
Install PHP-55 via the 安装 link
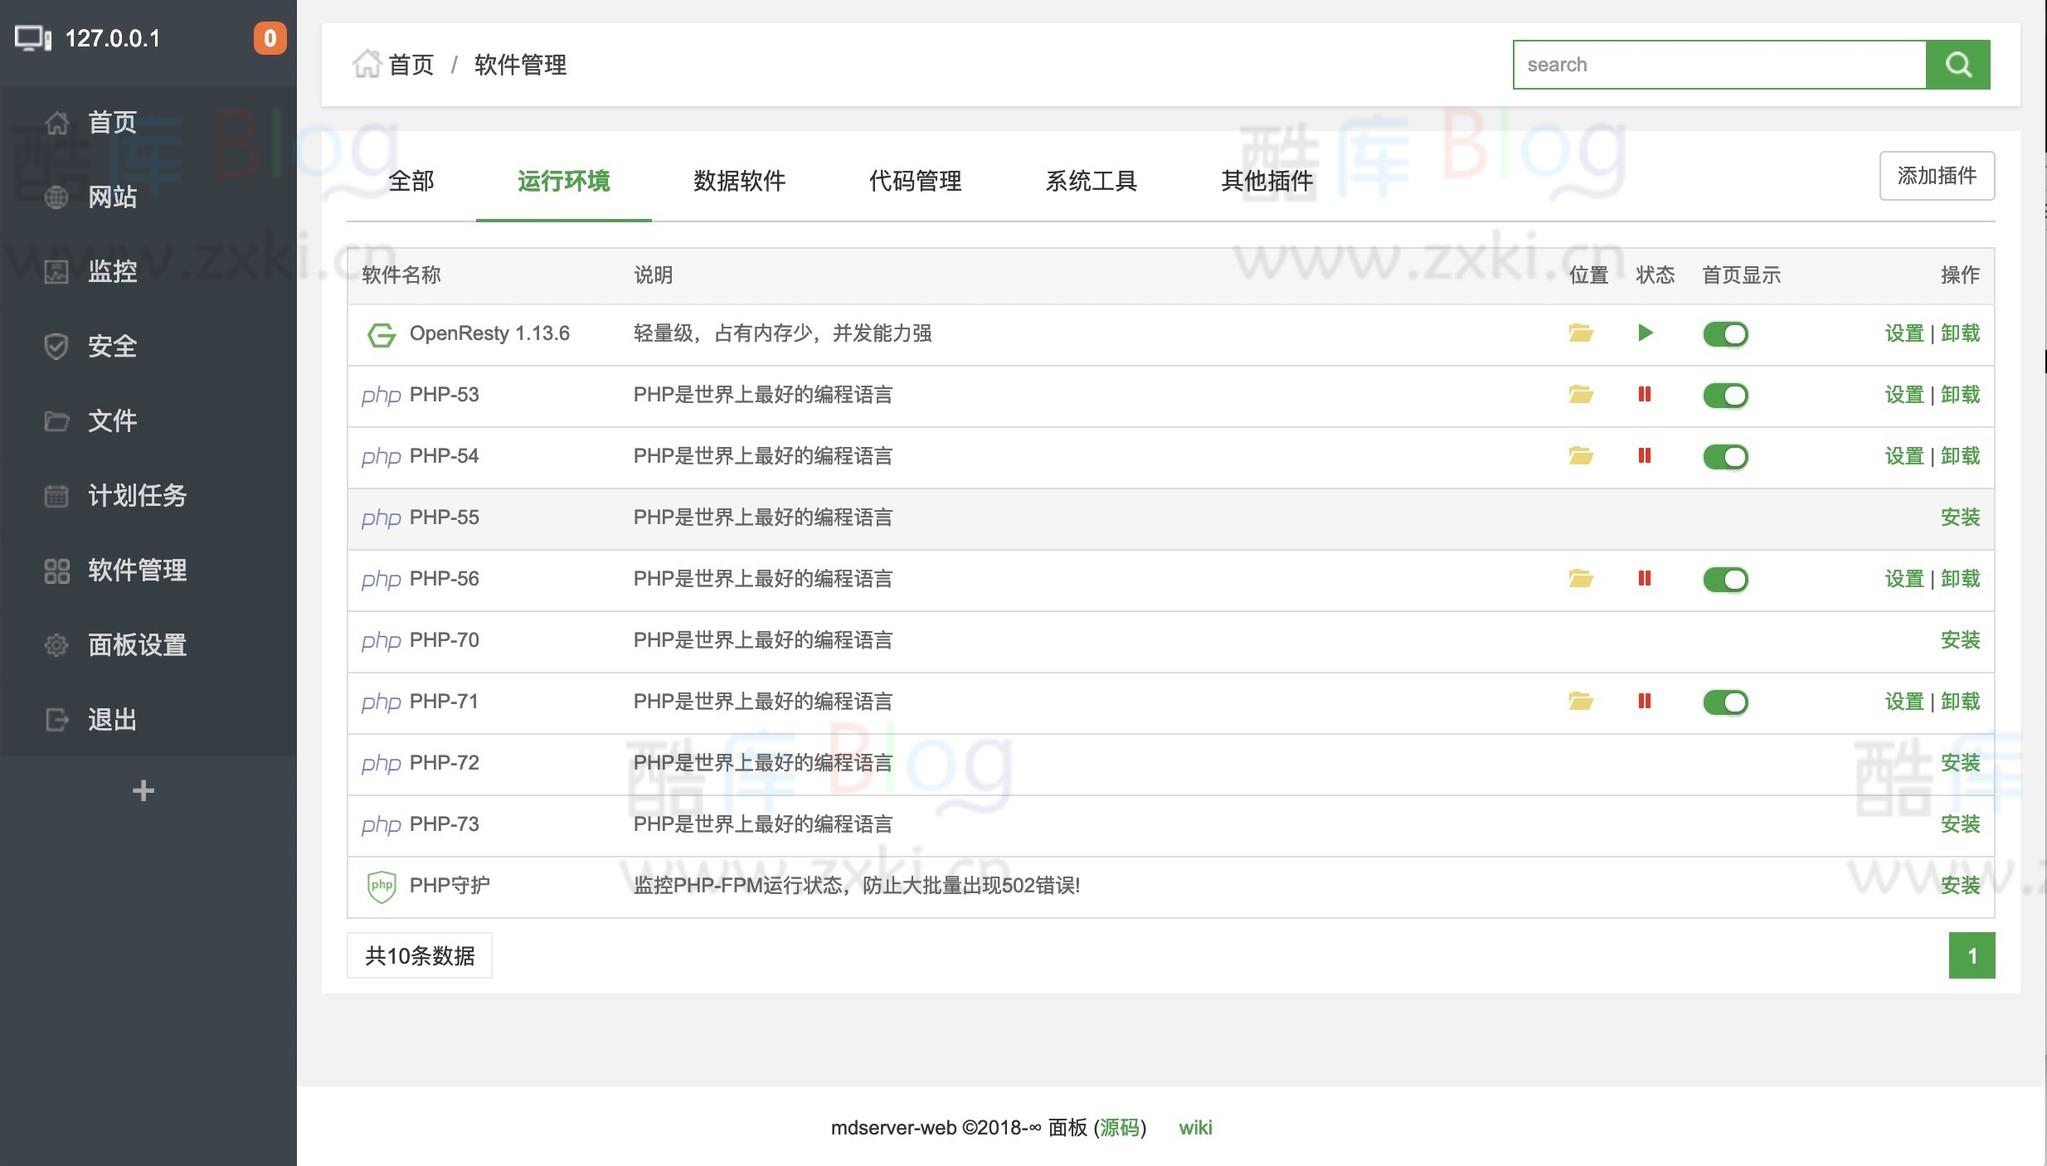1960,517
